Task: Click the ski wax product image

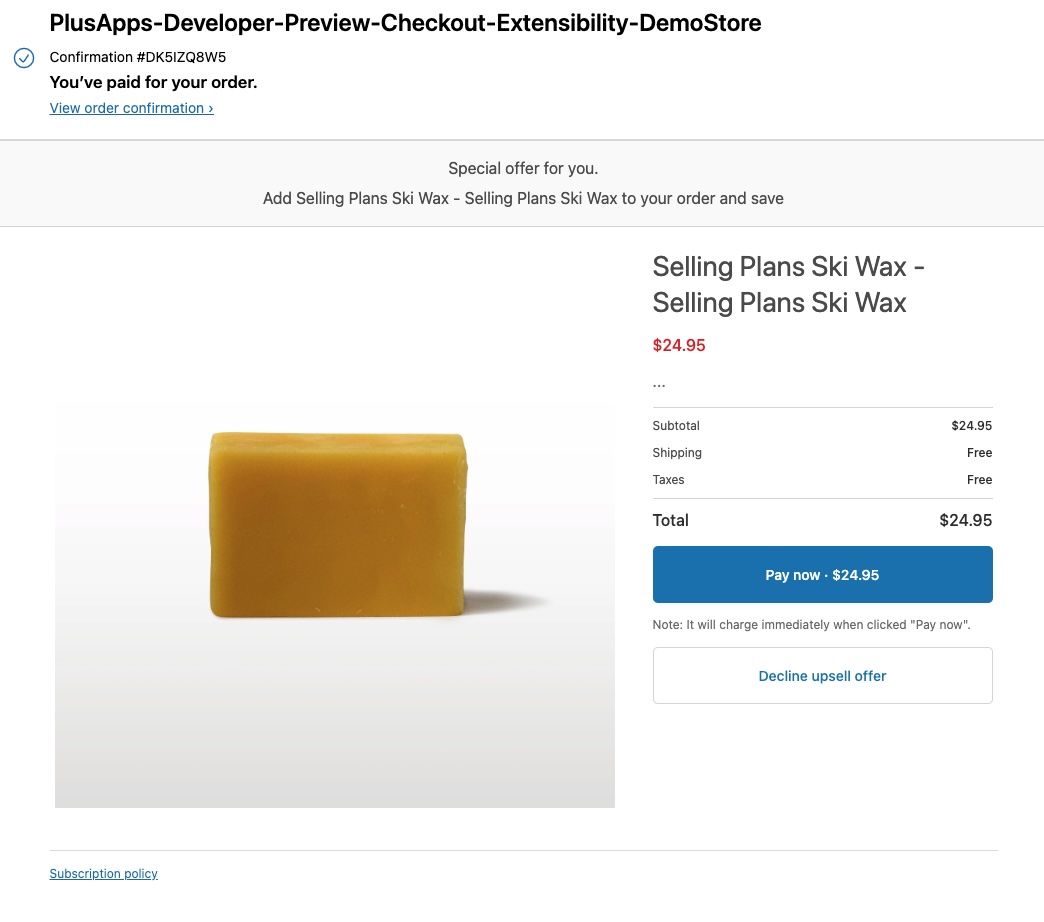Action: 335,527
